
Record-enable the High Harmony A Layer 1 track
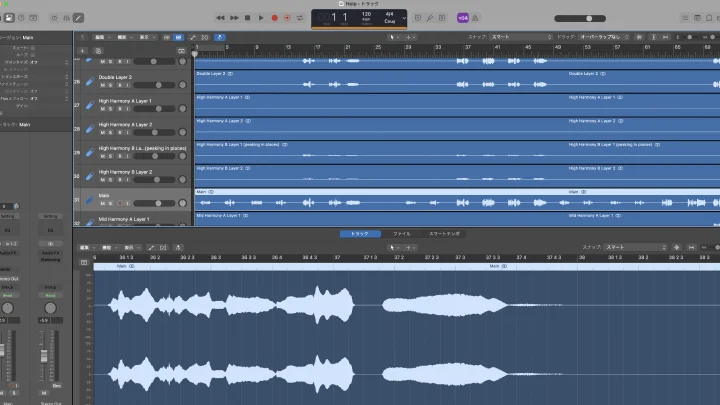[x=120, y=109]
